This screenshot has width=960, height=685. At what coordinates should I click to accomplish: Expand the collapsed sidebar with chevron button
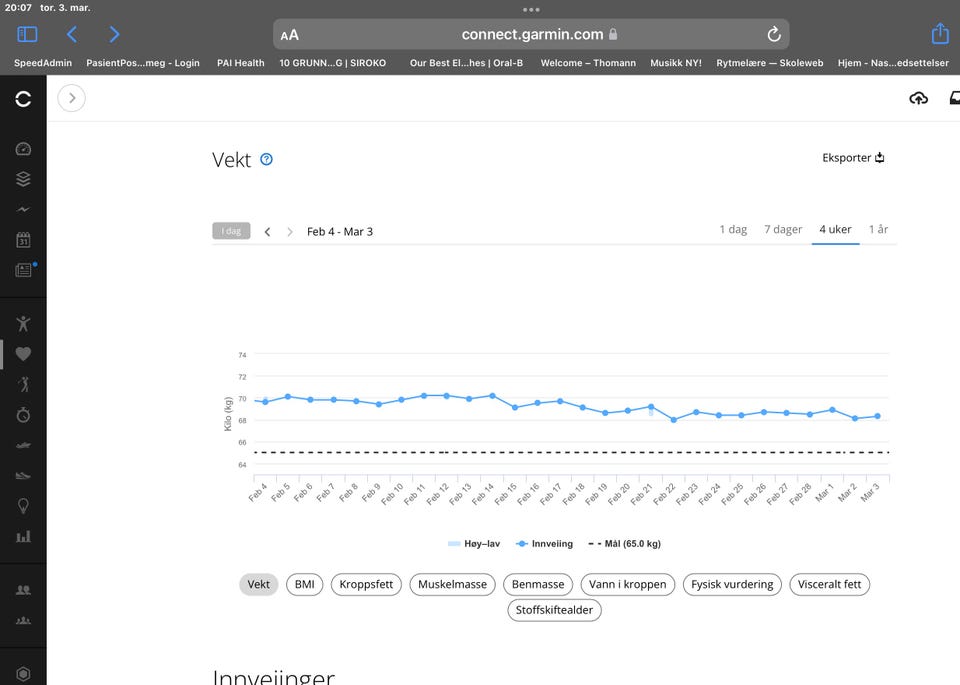(x=72, y=98)
